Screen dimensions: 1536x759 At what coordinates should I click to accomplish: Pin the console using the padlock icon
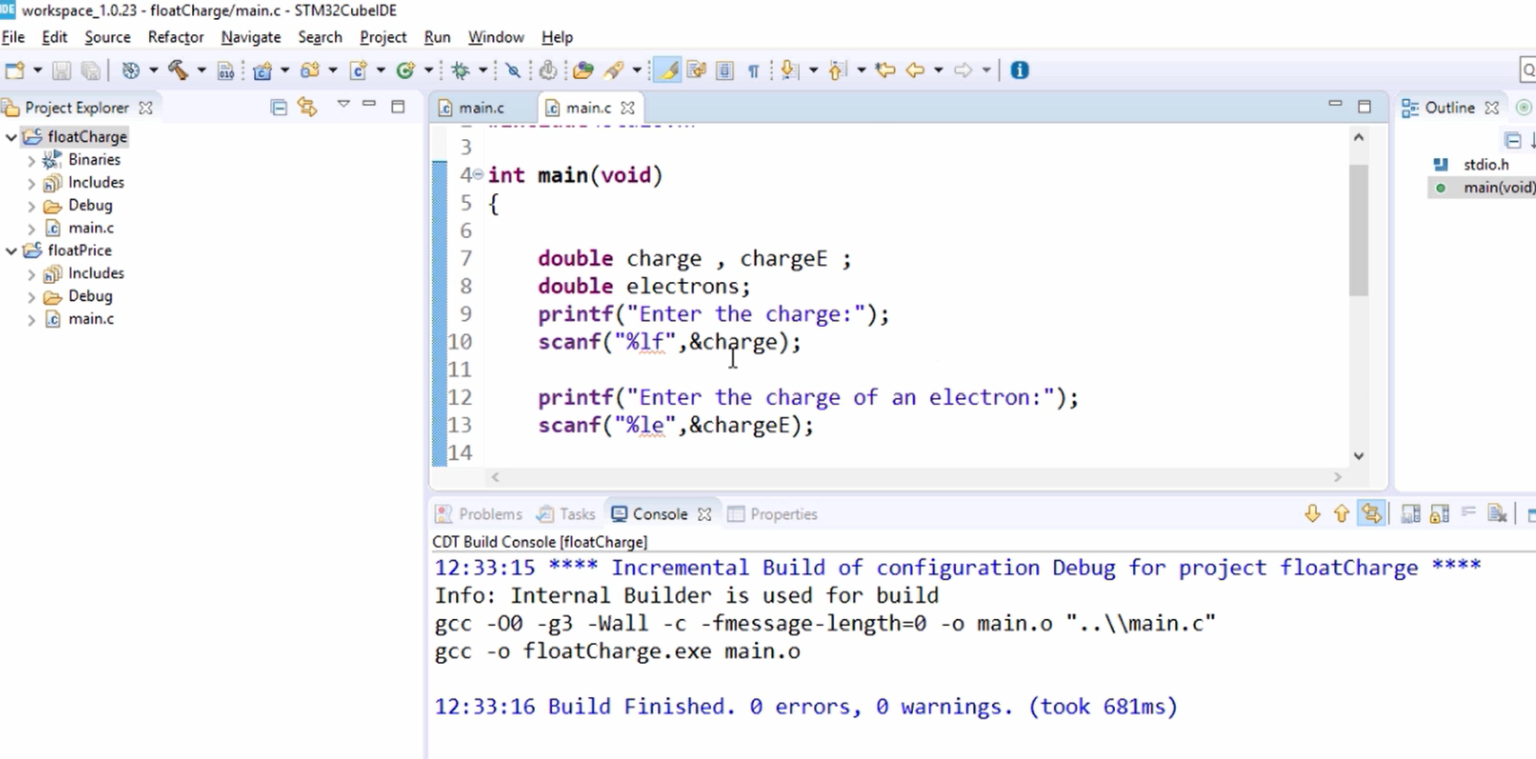tap(1439, 513)
